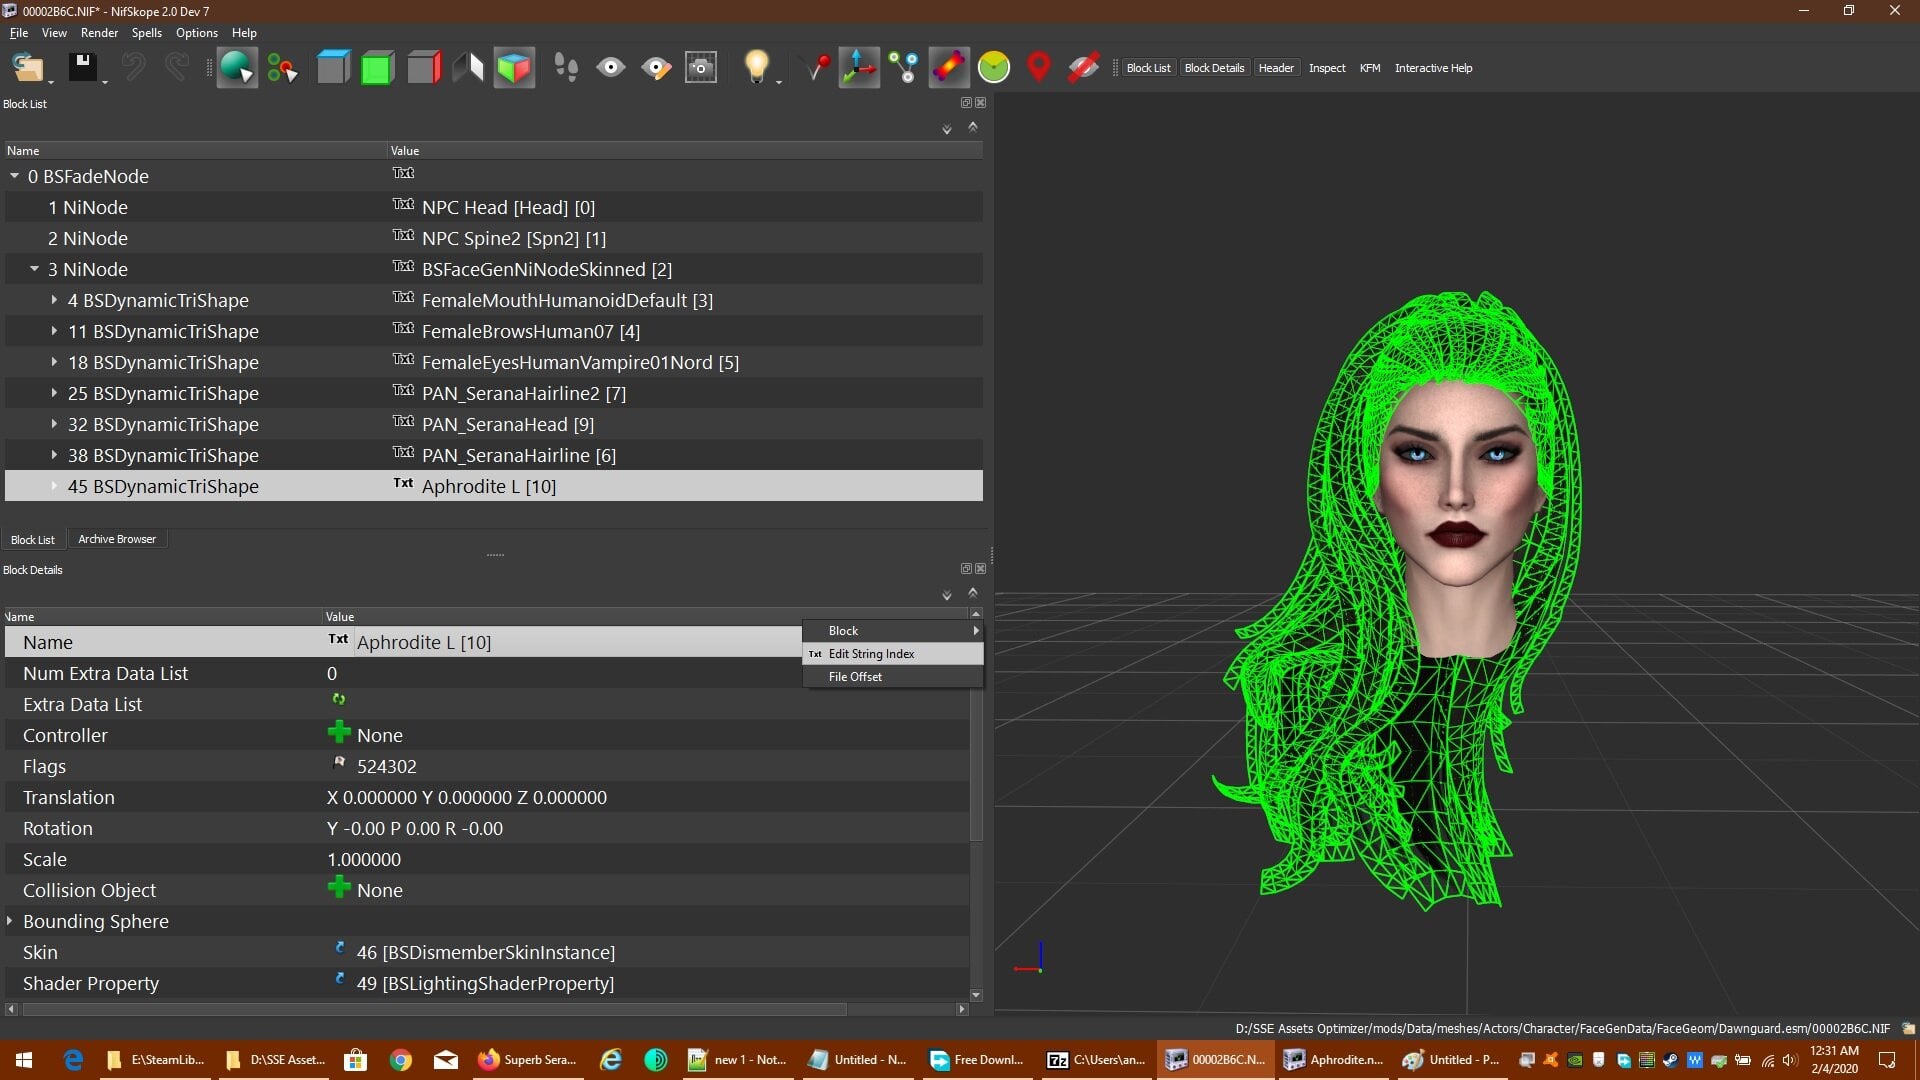Click the Save floppy disk icon
1920x1080 pixels.
point(82,67)
